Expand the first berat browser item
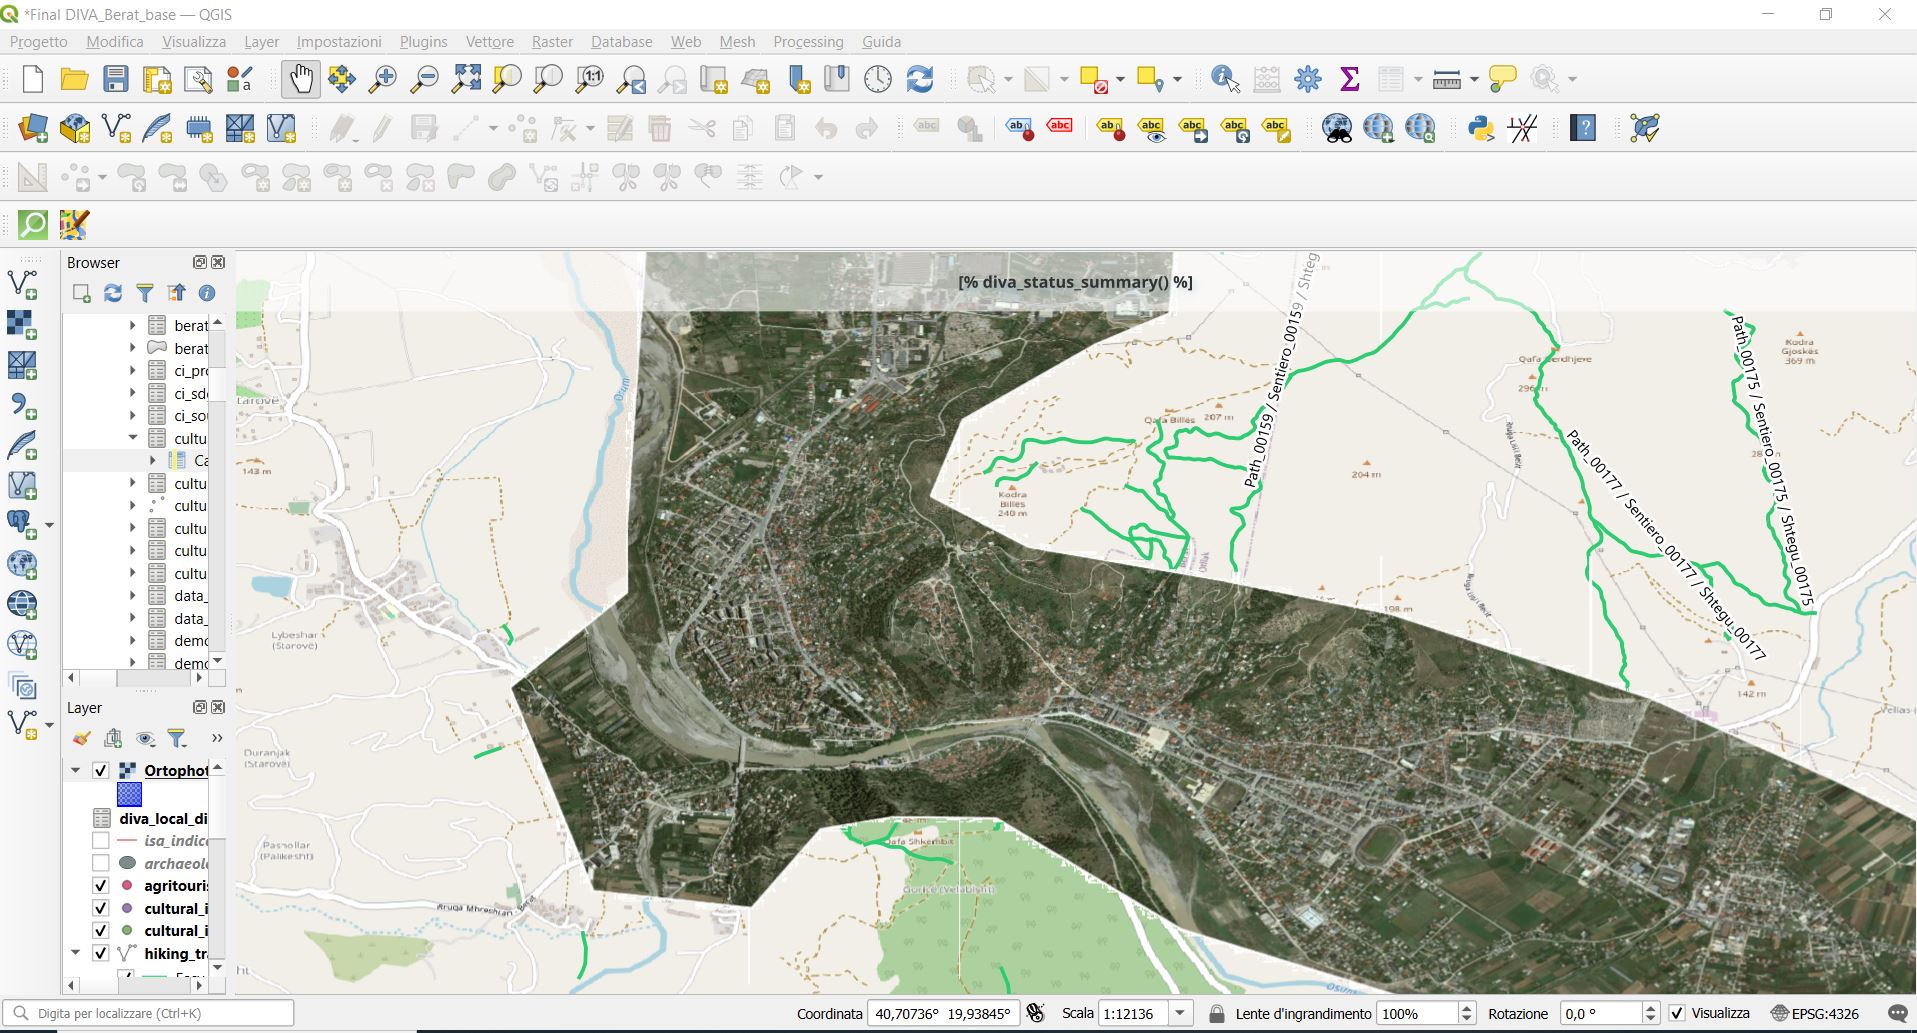Screen dimensions: 1917x1033 (132, 325)
